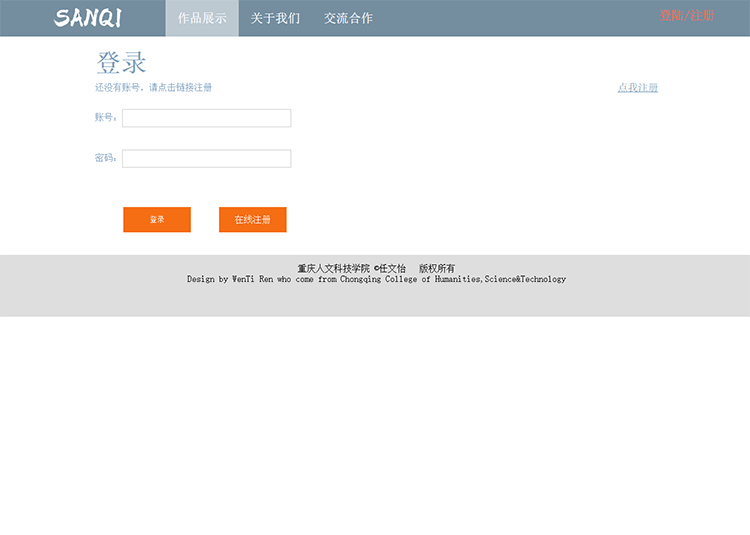Image resolution: width=750 pixels, height=535 pixels.
Task: Click the 请点击链接注册 instruction text
Action: [181, 88]
